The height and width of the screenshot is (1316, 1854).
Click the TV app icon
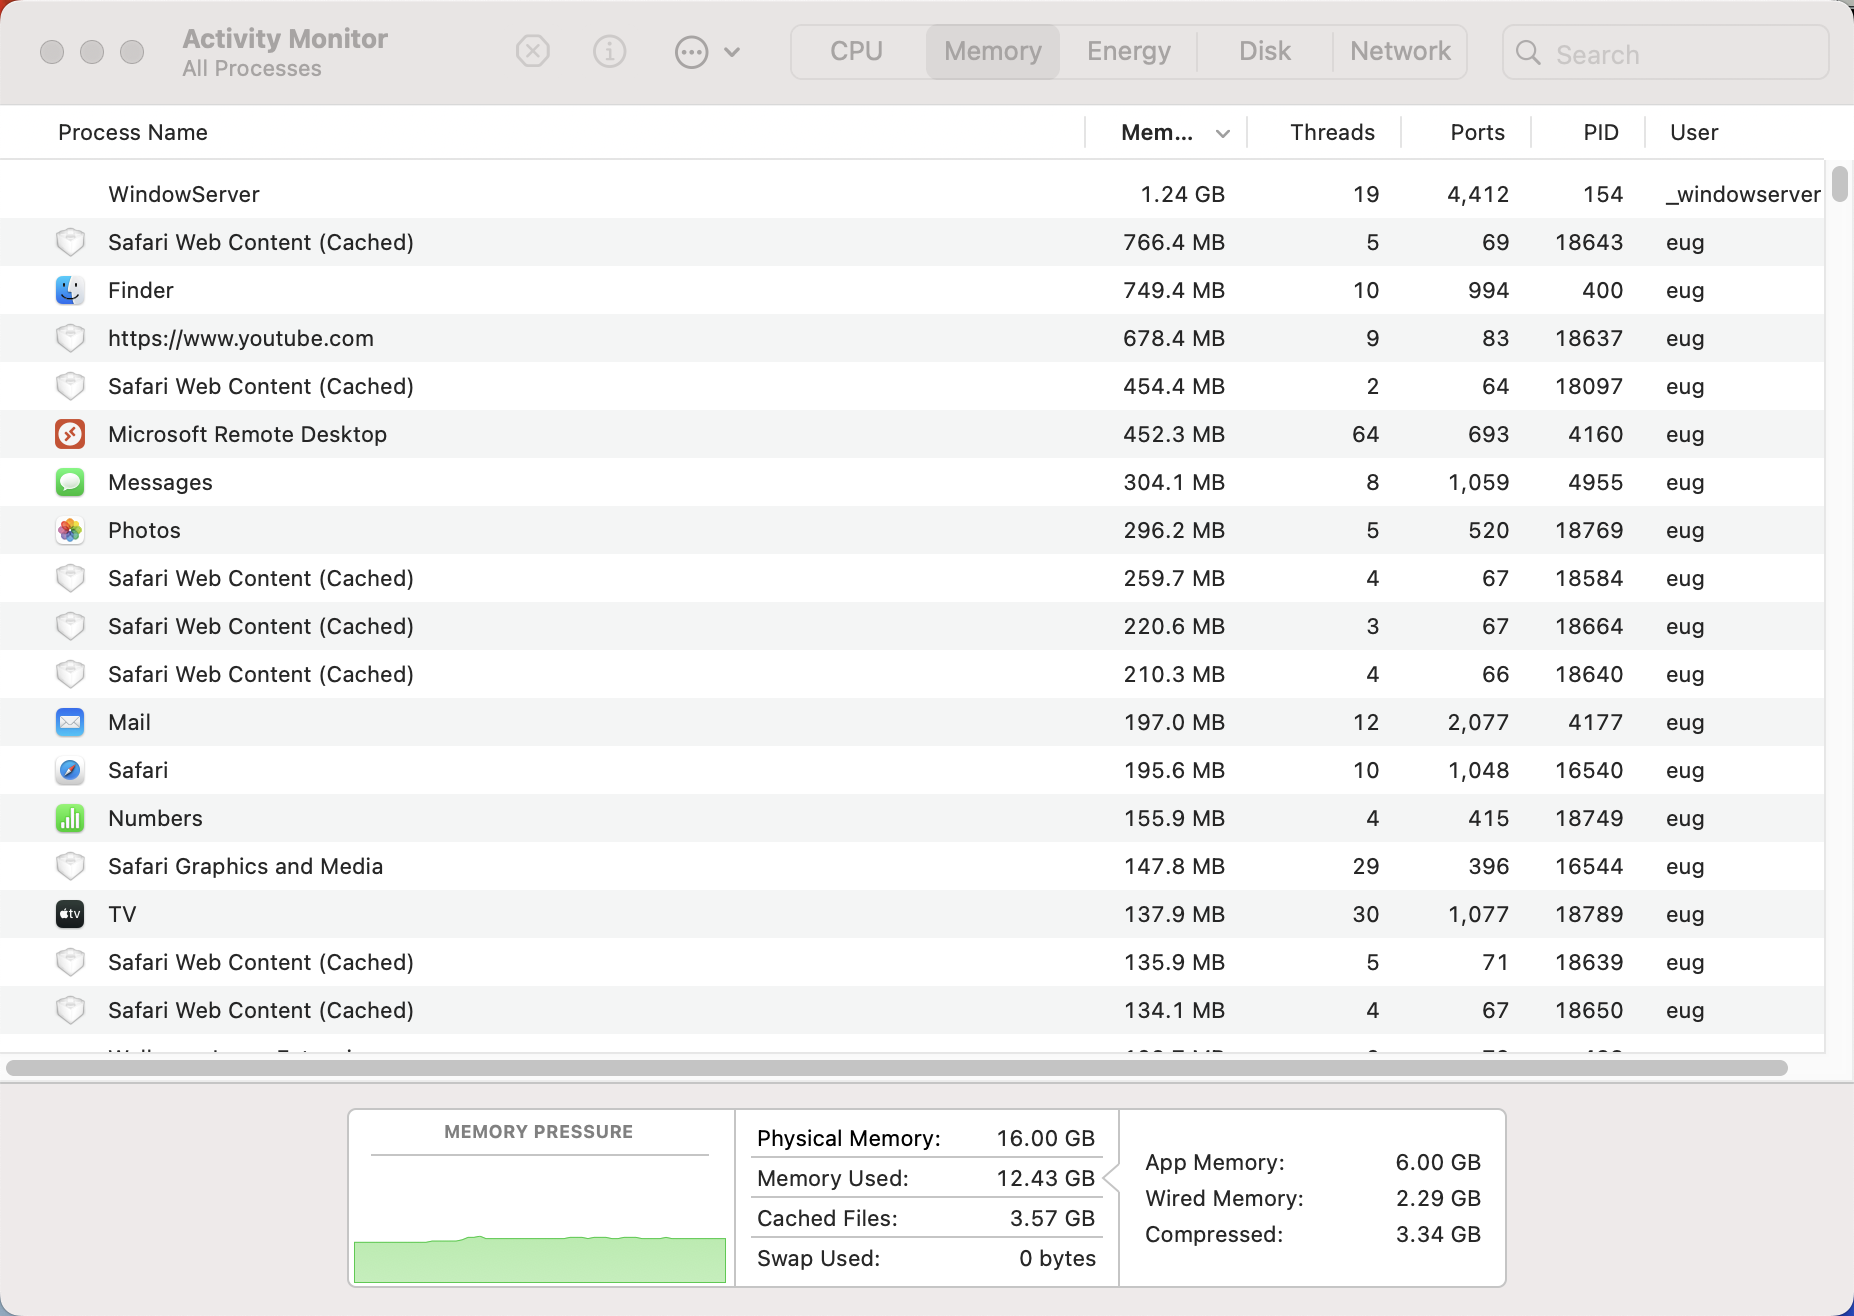pos(70,914)
